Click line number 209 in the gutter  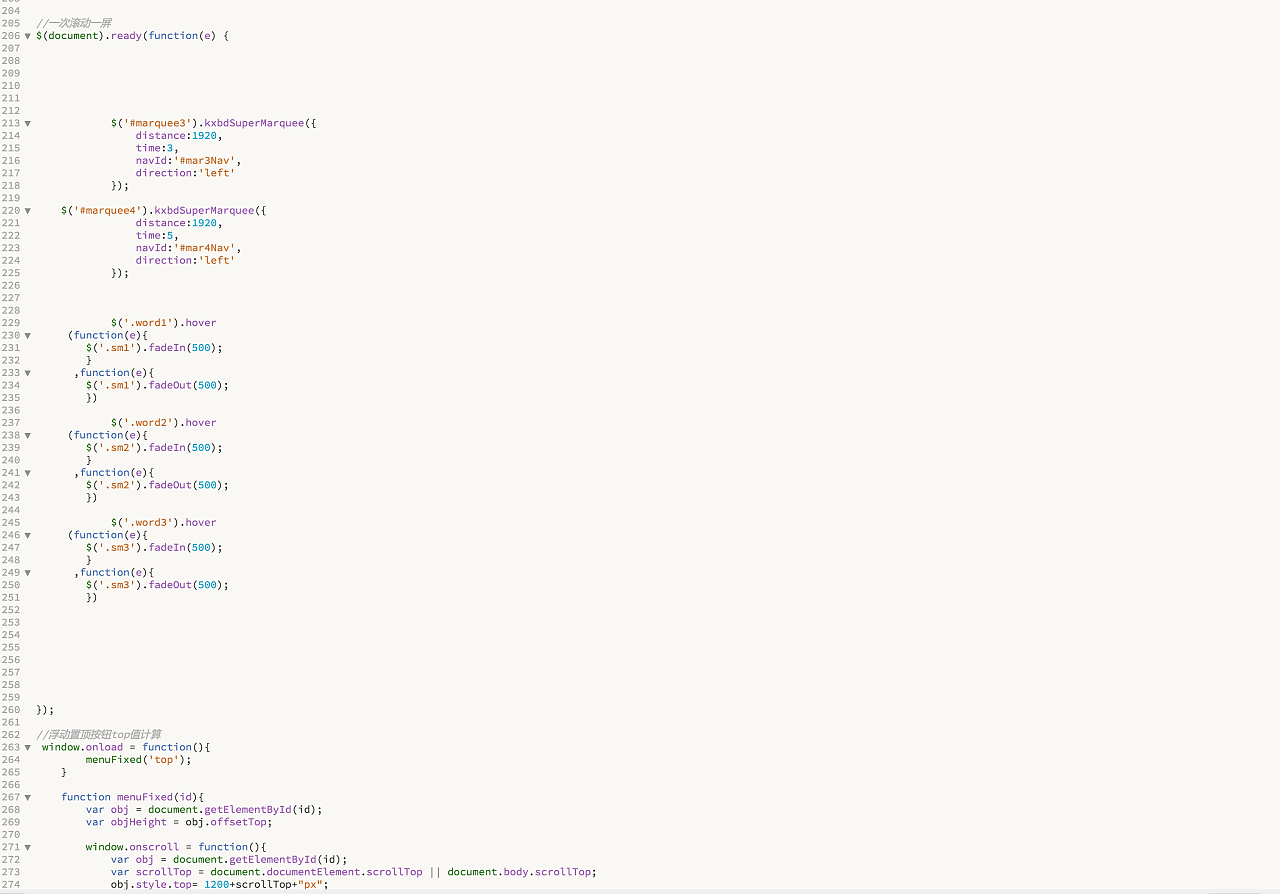(x=11, y=73)
